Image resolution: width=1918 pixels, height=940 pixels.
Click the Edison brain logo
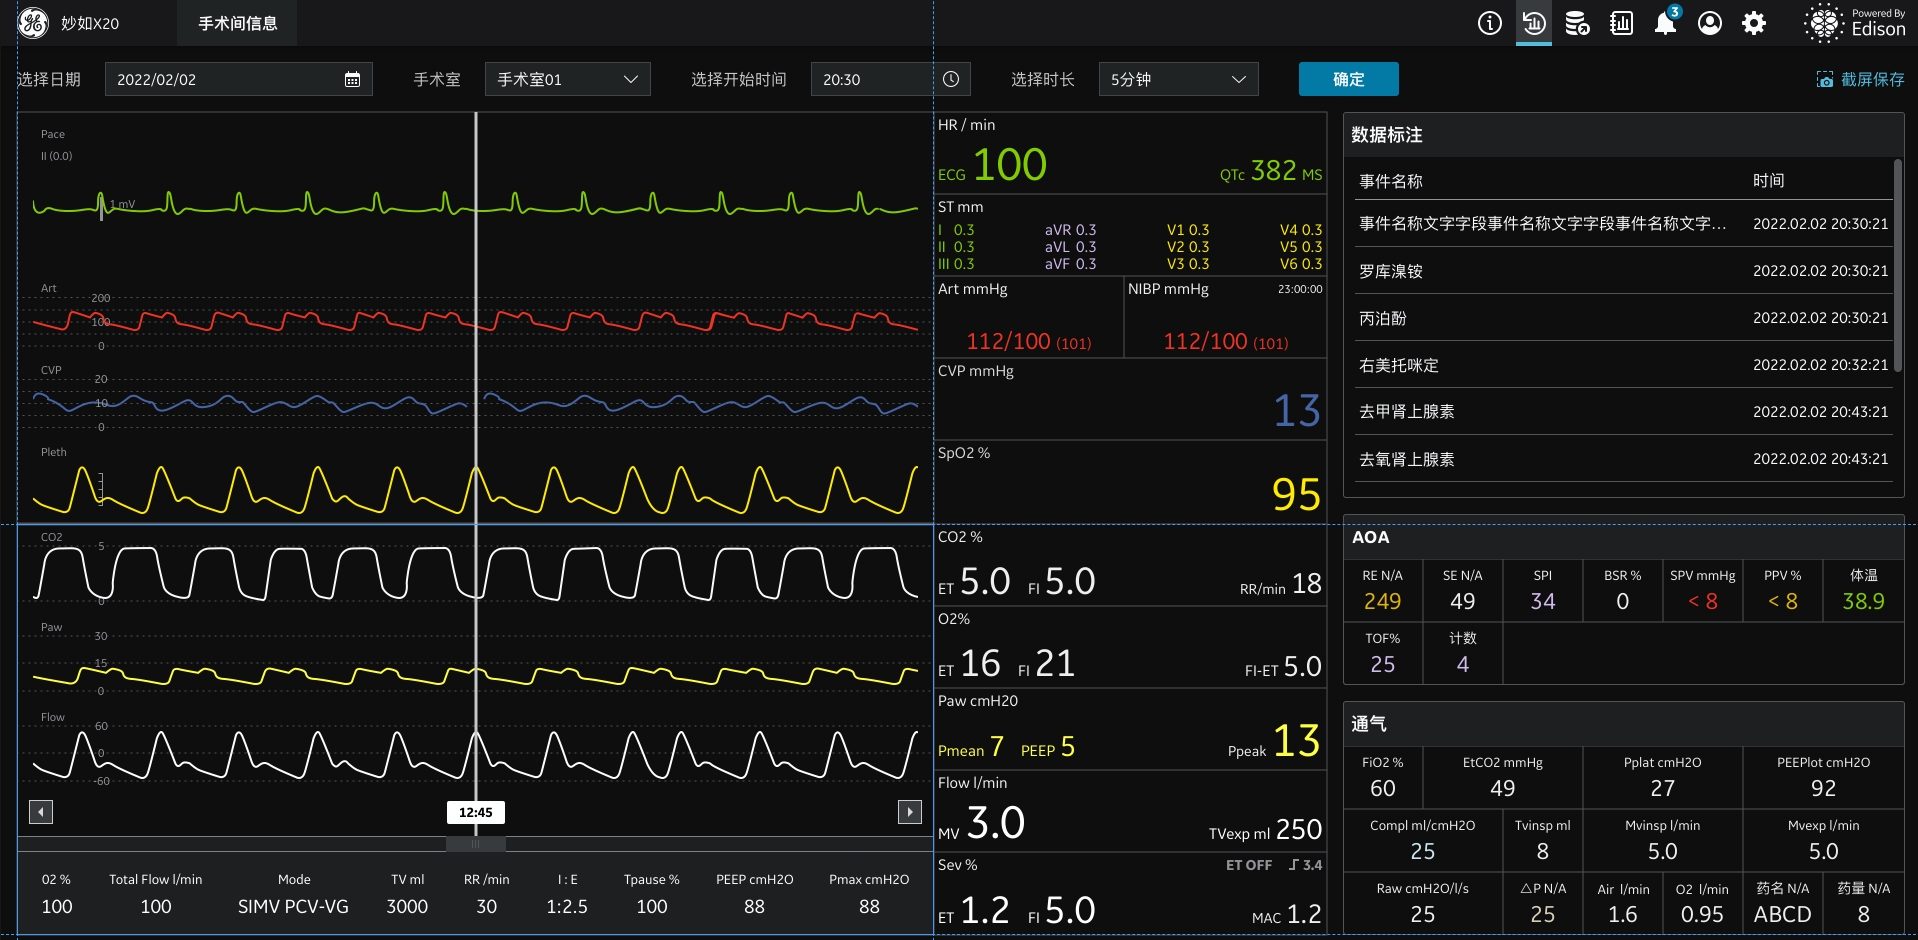coord(1823,23)
